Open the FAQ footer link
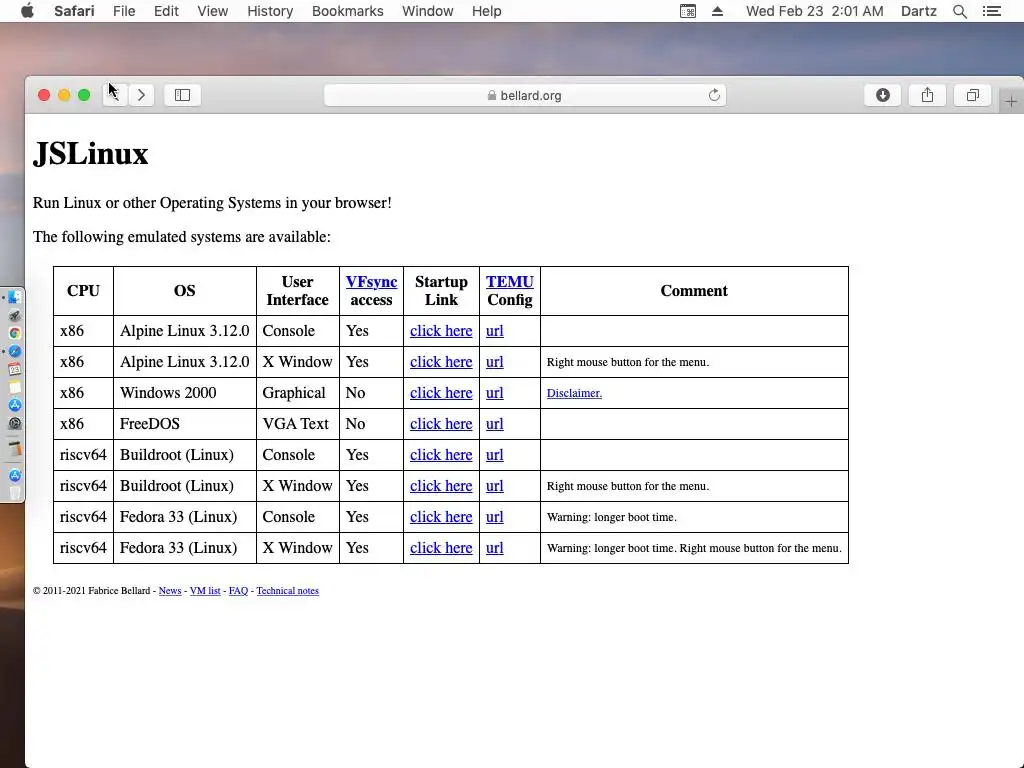The image size is (1024, 768). [238, 590]
